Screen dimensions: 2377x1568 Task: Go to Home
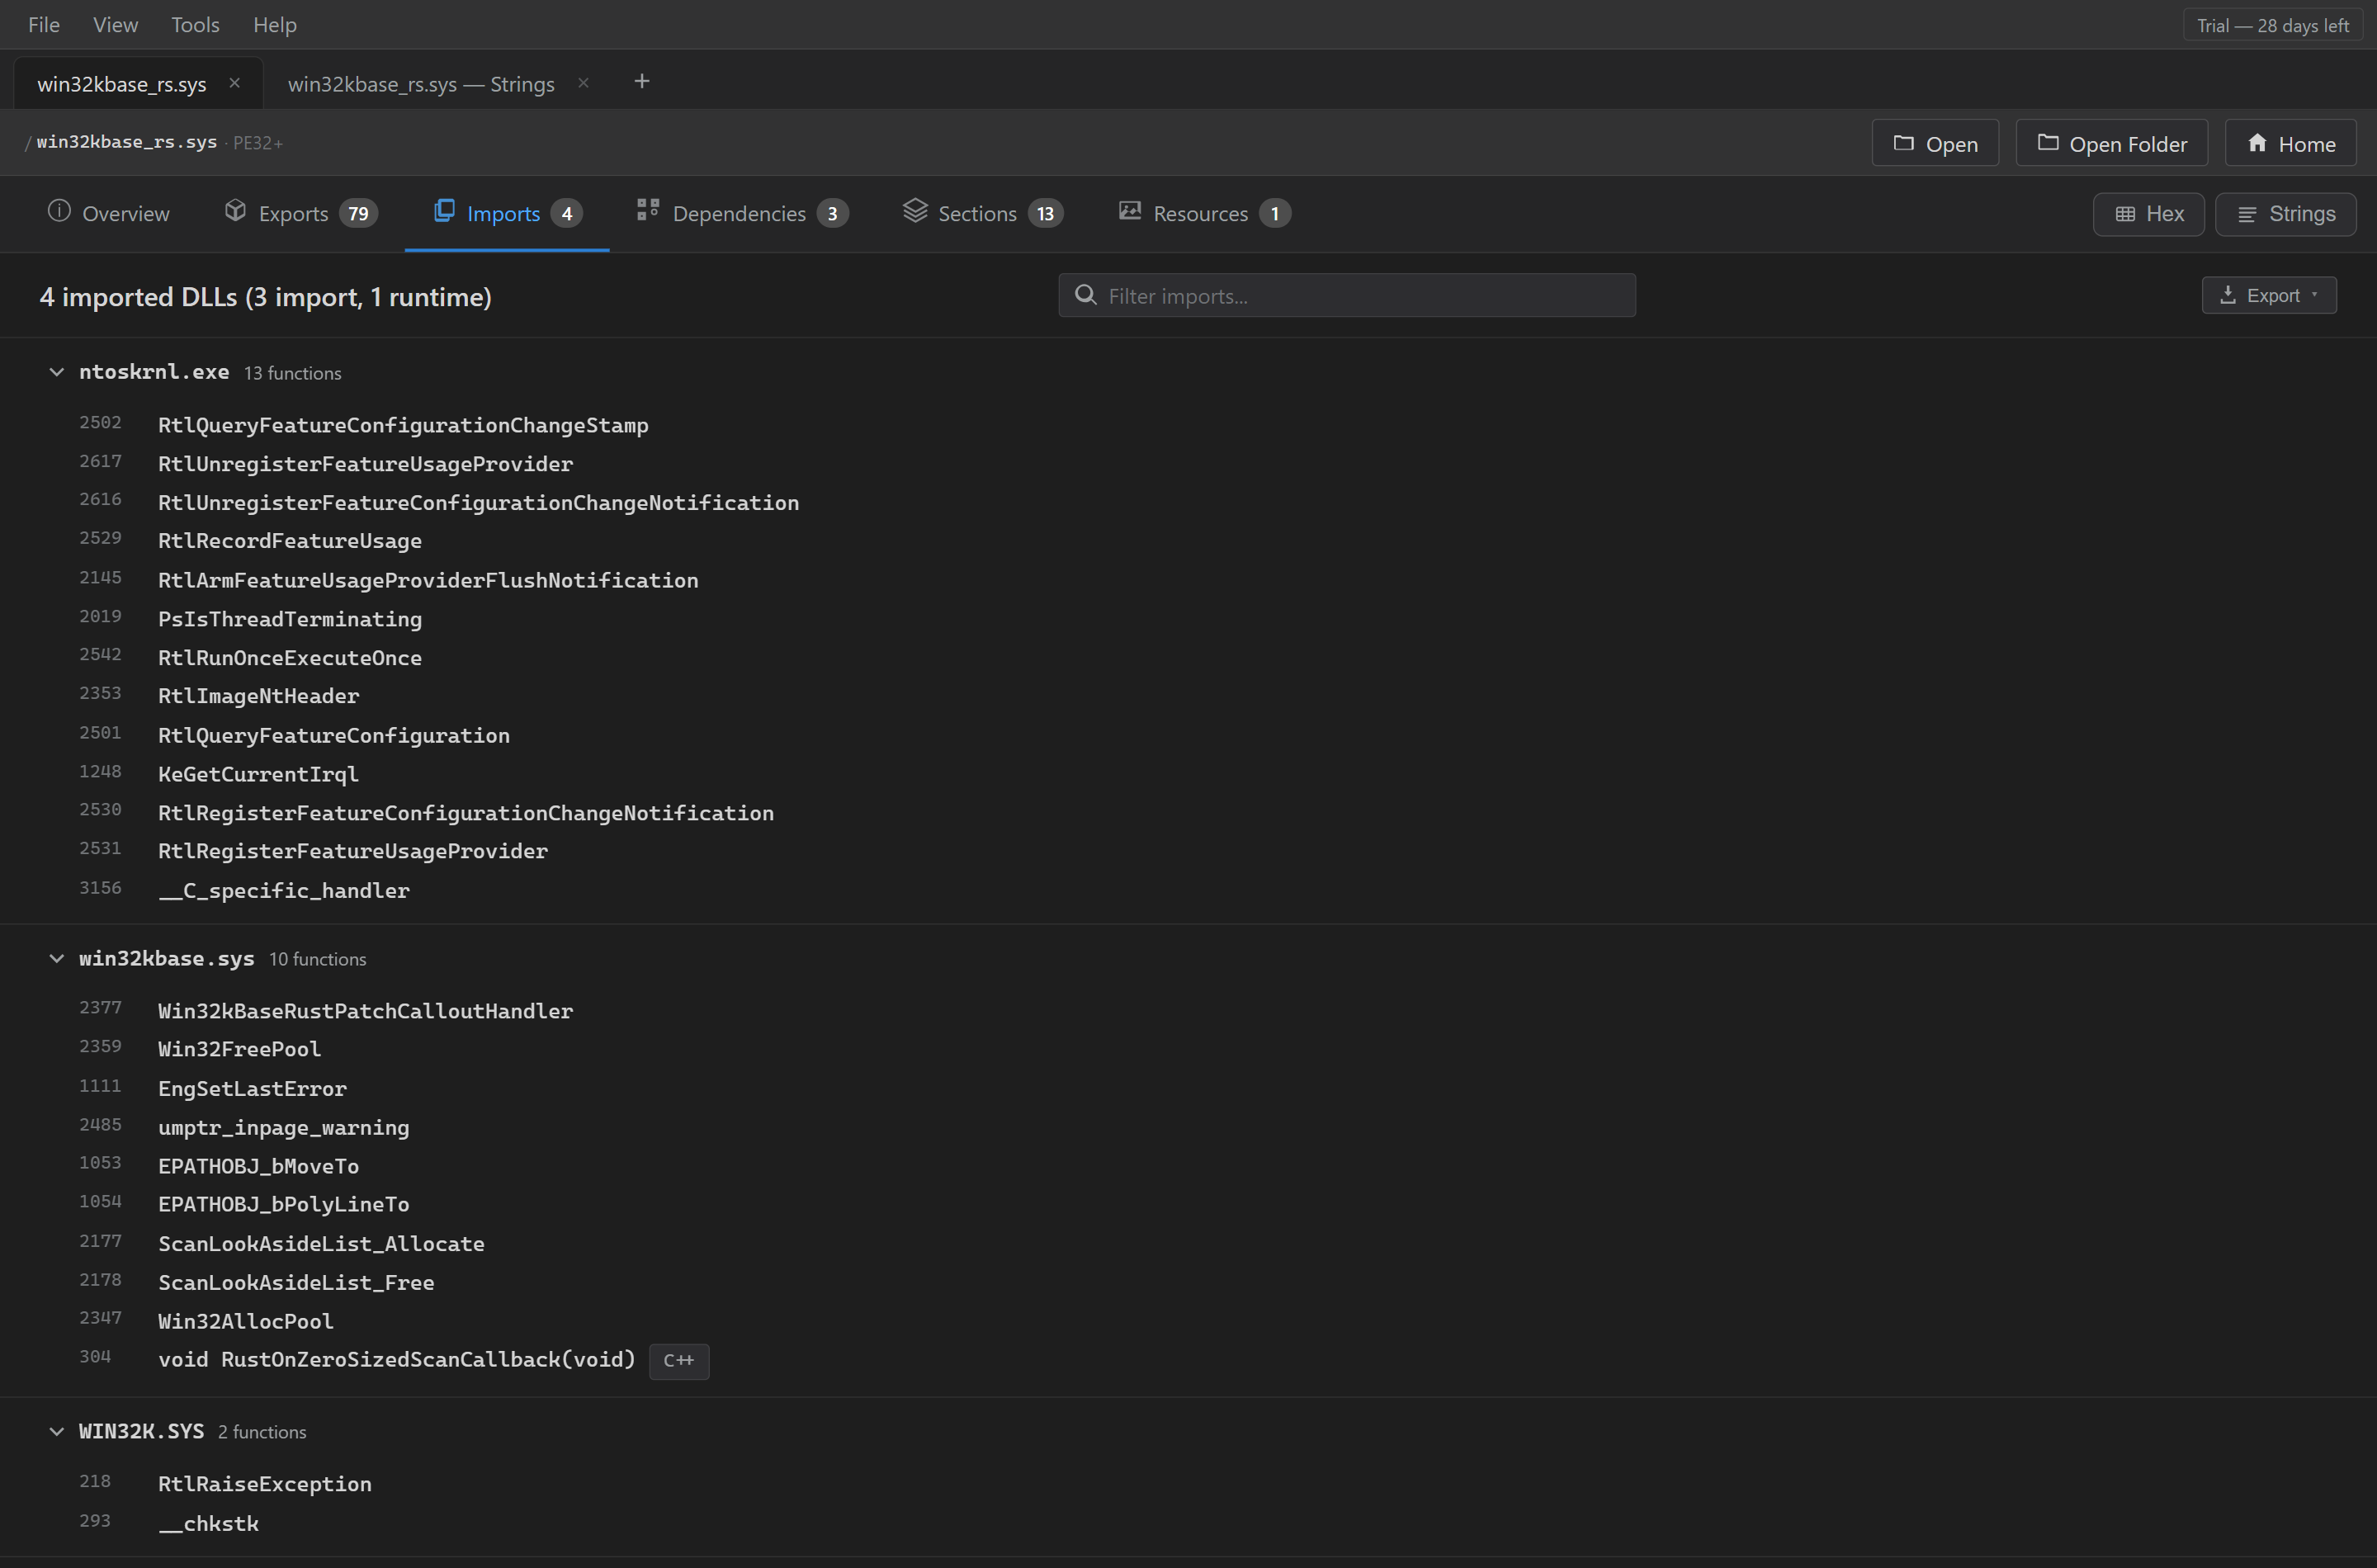[2290, 143]
